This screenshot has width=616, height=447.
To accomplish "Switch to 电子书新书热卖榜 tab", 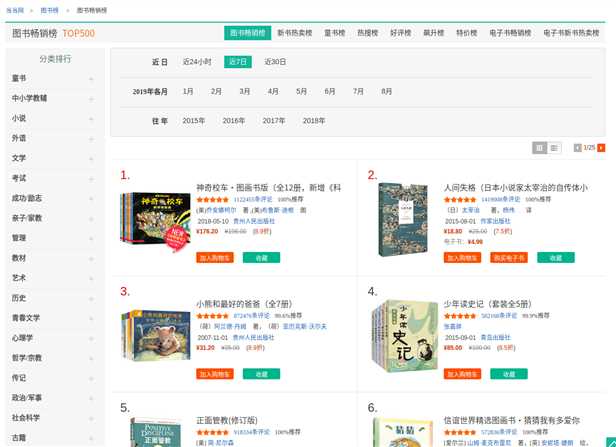I will click(572, 33).
